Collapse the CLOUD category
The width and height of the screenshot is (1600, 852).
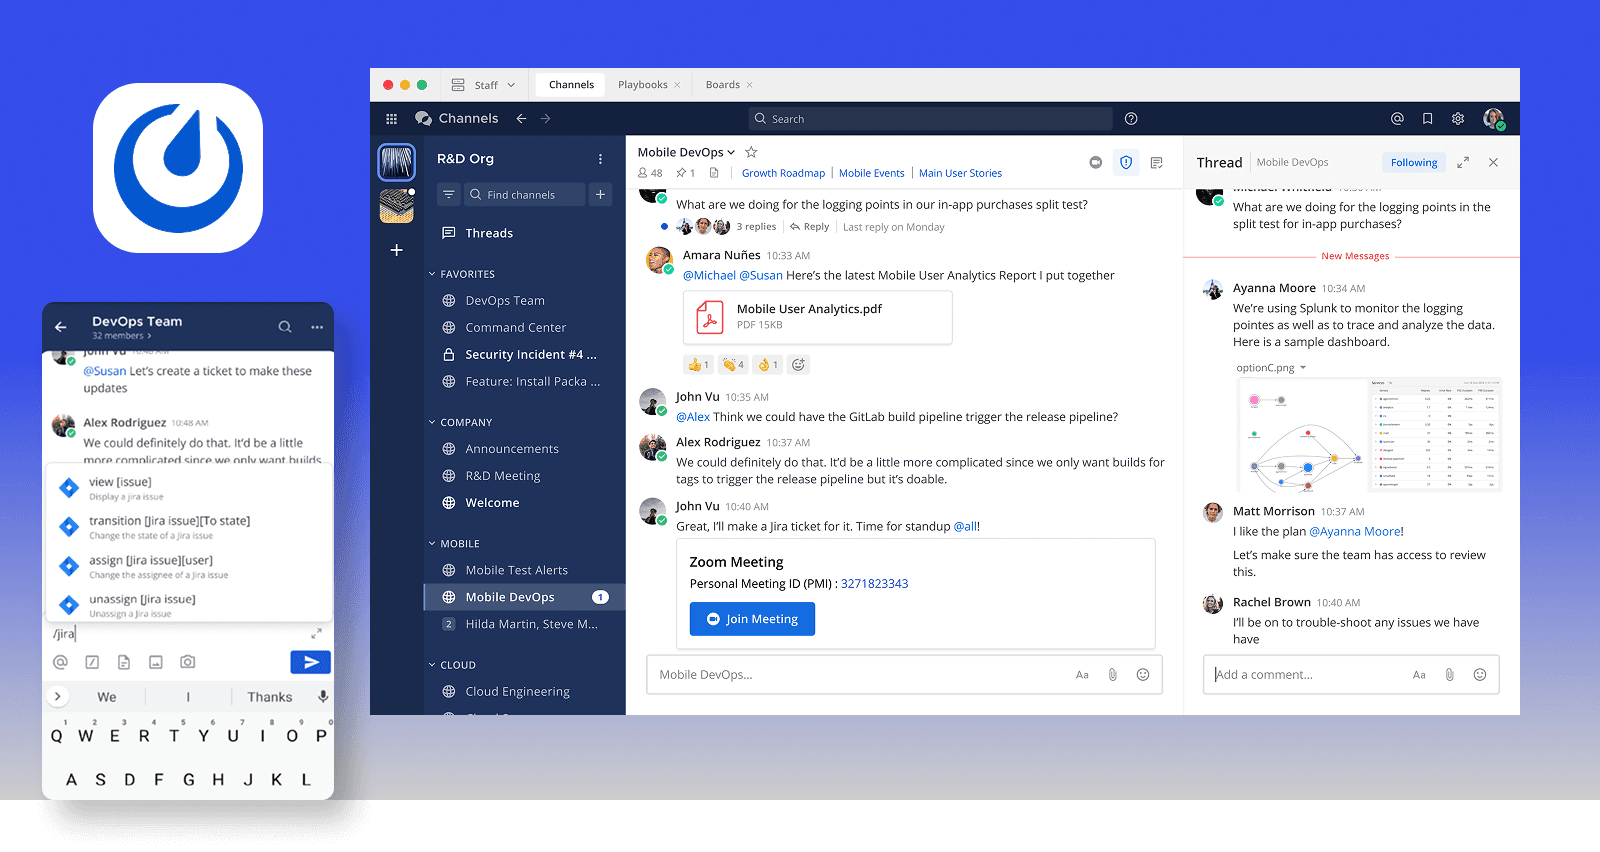pos(432,665)
